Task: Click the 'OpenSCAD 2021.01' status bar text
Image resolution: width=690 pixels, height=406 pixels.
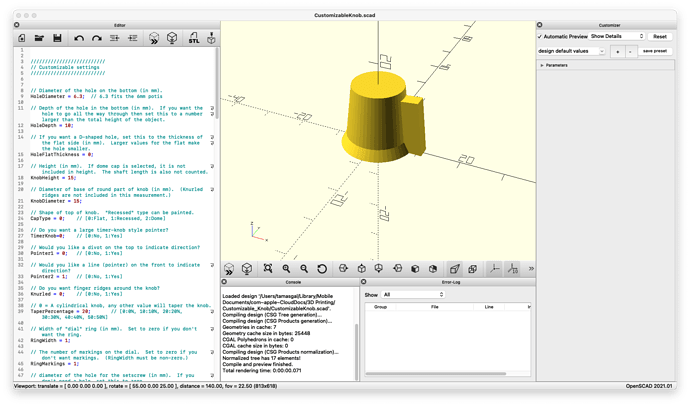Action: (649, 386)
